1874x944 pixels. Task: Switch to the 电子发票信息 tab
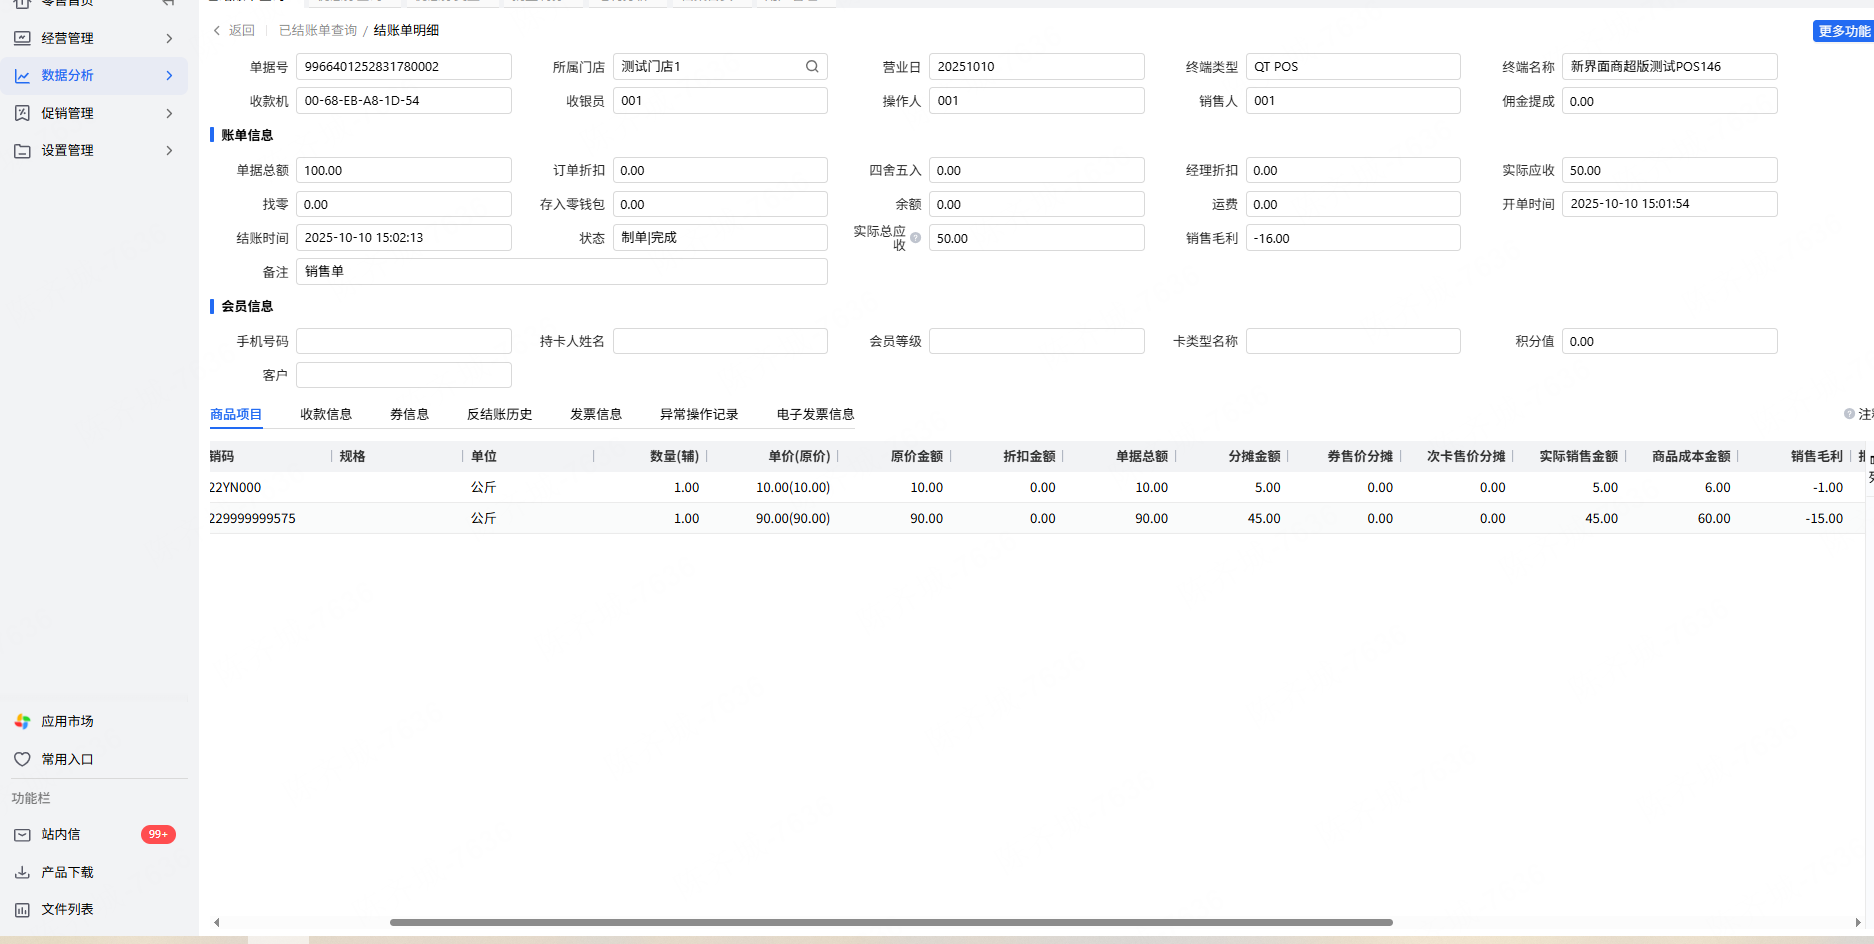point(815,415)
